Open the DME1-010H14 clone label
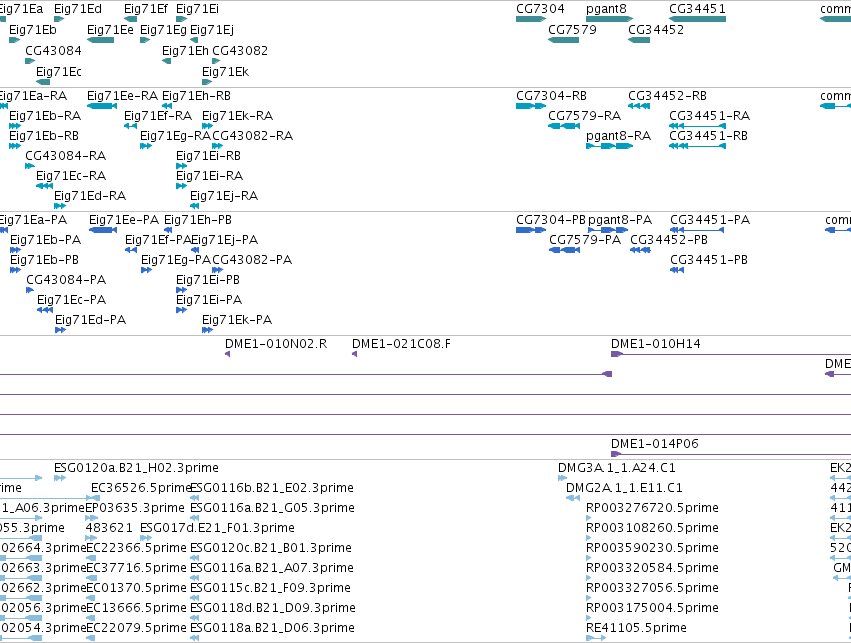The height and width of the screenshot is (643, 851). [656, 344]
